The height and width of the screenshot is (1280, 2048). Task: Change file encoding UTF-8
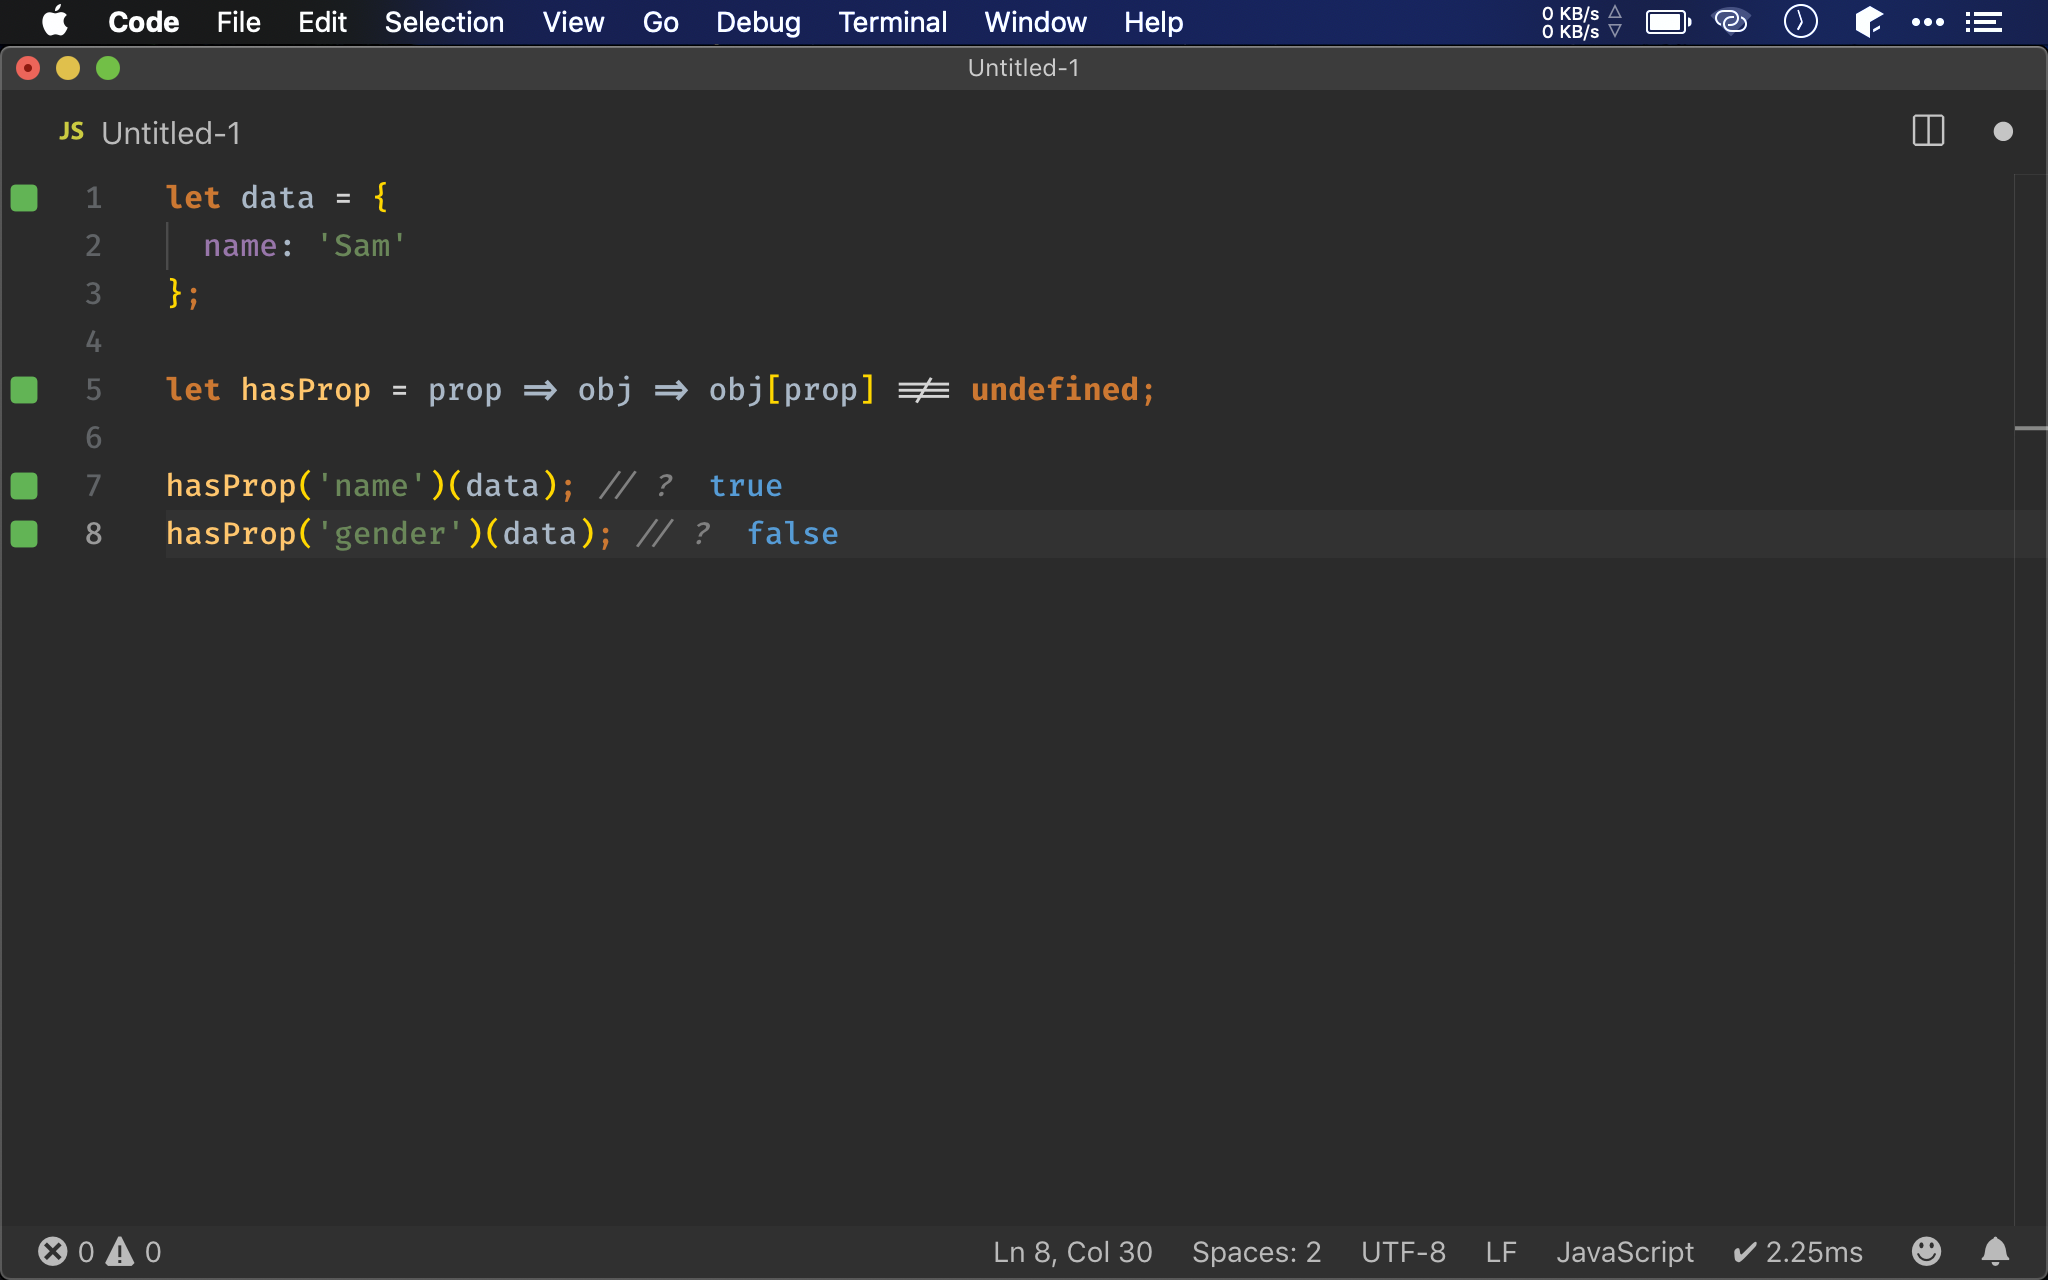click(x=1403, y=1252)
